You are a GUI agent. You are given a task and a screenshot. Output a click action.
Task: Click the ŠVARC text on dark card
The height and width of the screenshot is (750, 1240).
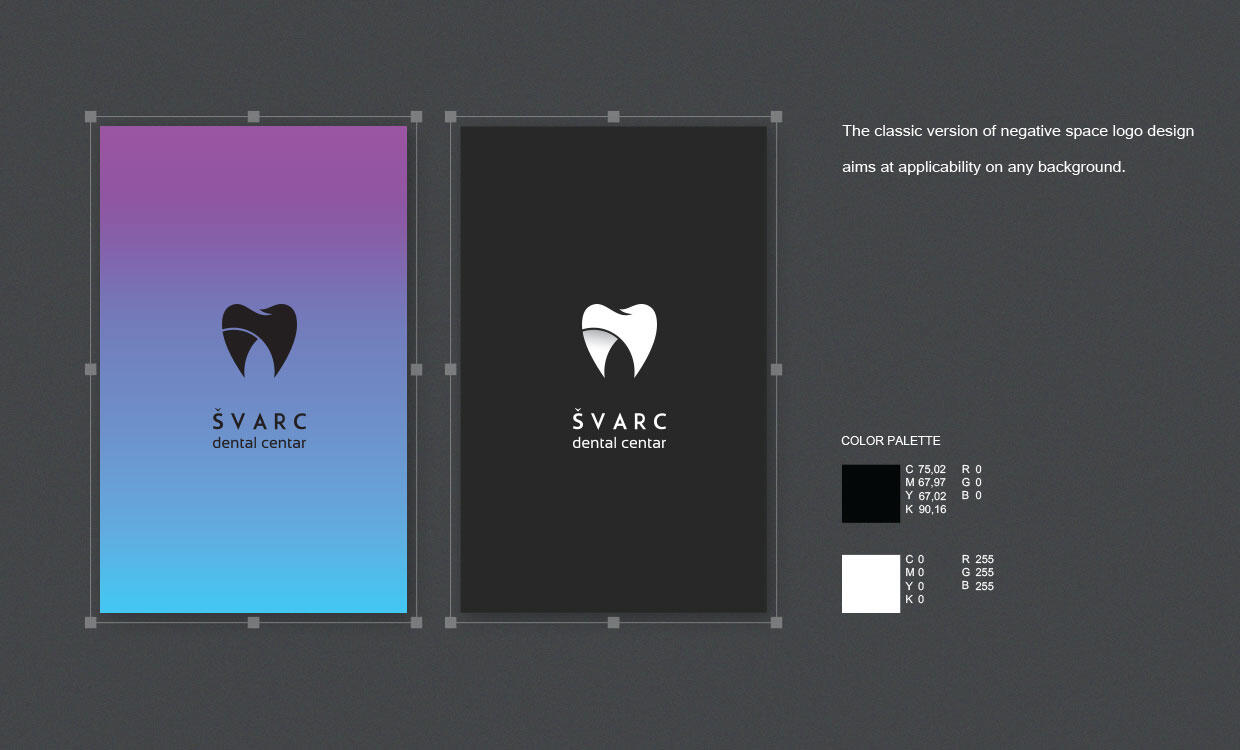pos(619,420)
